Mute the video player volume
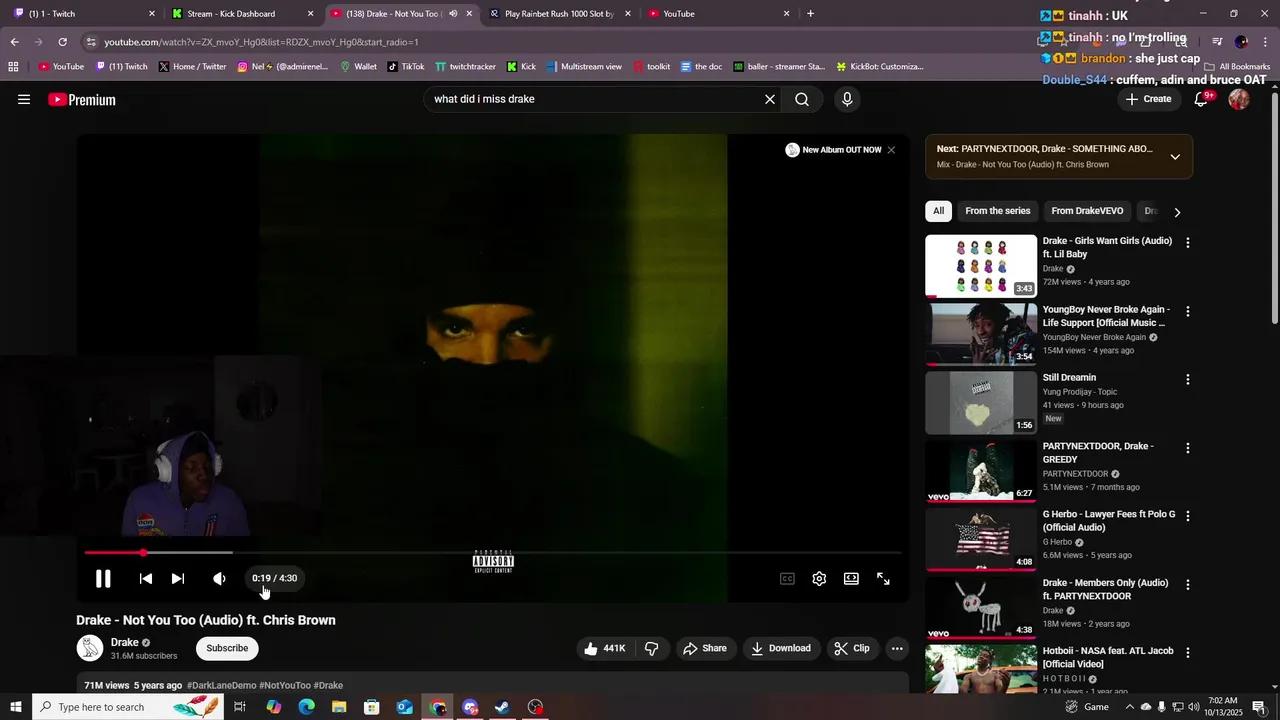The image size is (1280, 720). tap(220, 579)
